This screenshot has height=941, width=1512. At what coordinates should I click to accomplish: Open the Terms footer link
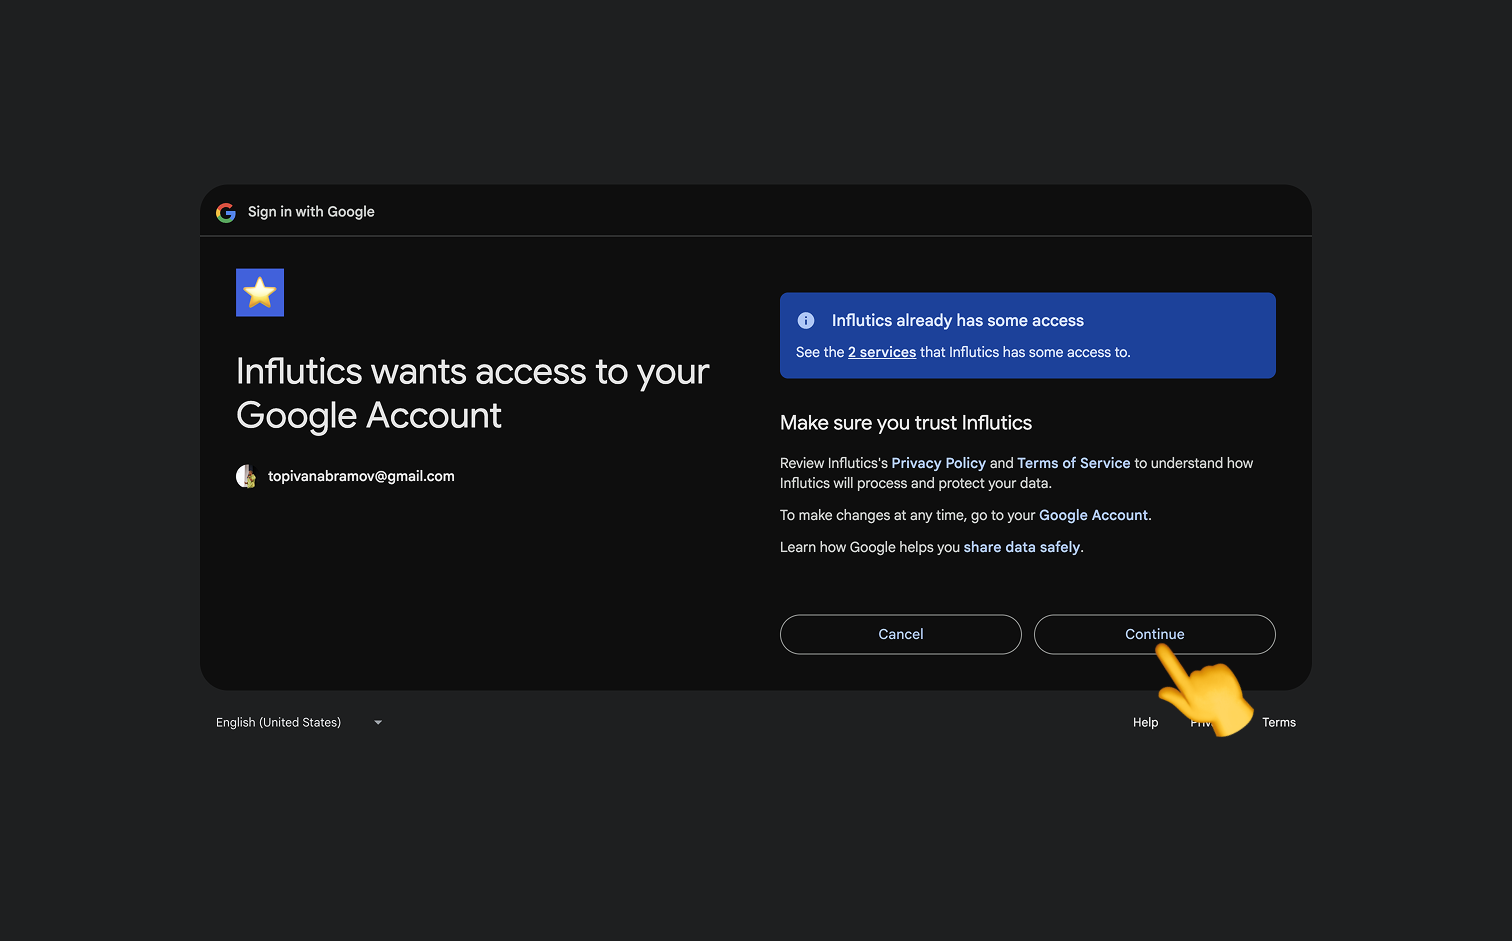tap(1279, 723)
